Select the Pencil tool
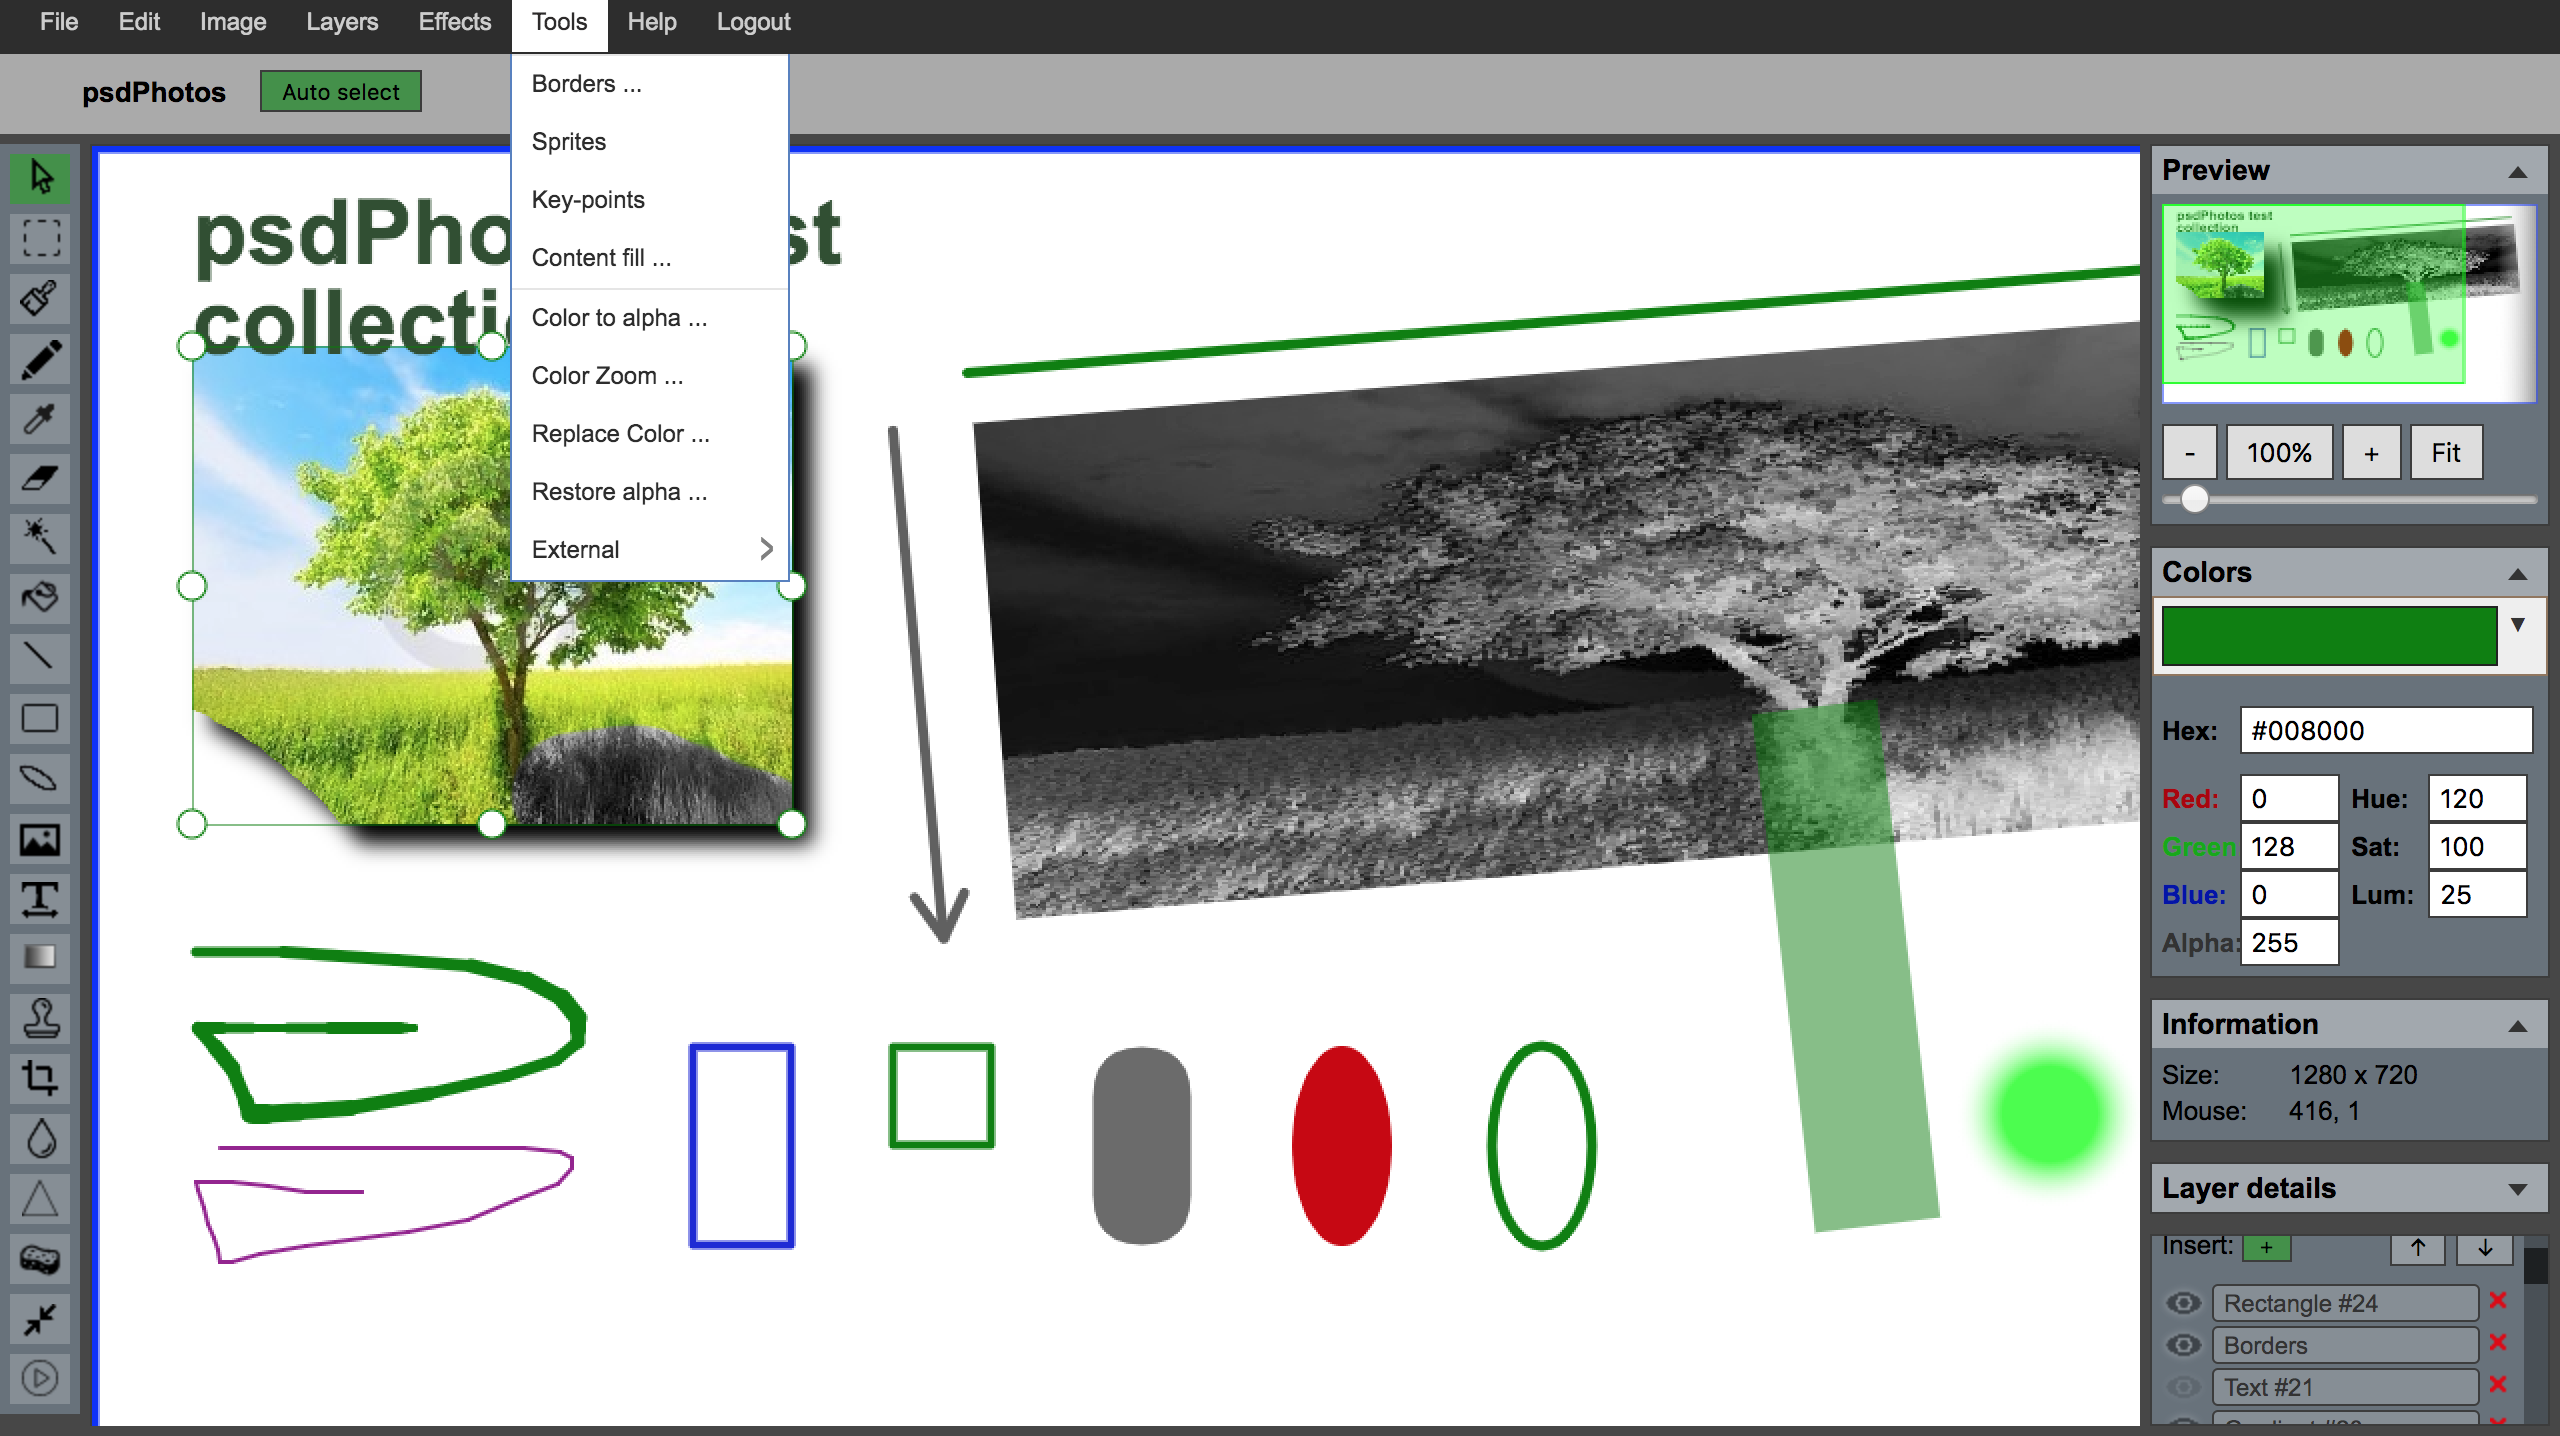The width and height of the screenshot is (2560, 1436). coord(40,359)
